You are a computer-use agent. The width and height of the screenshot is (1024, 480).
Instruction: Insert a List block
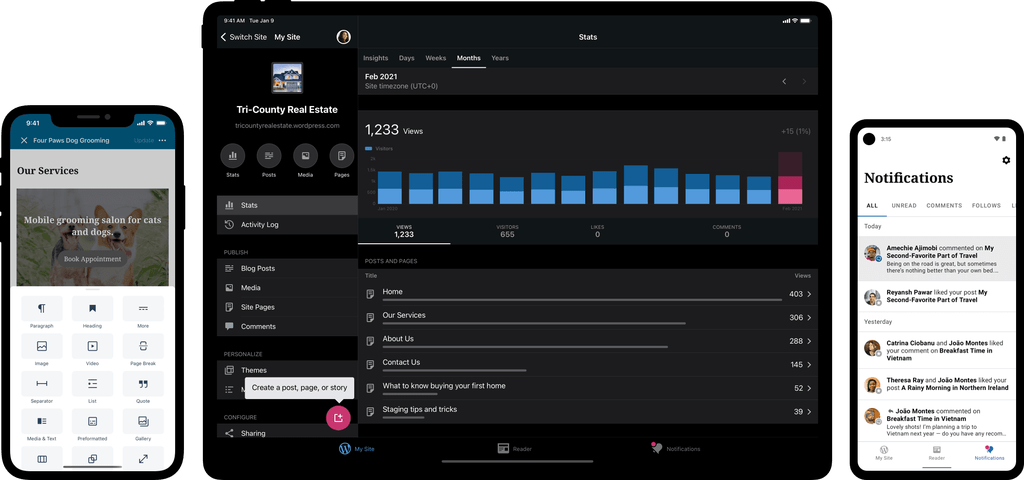tap(92, 383)
